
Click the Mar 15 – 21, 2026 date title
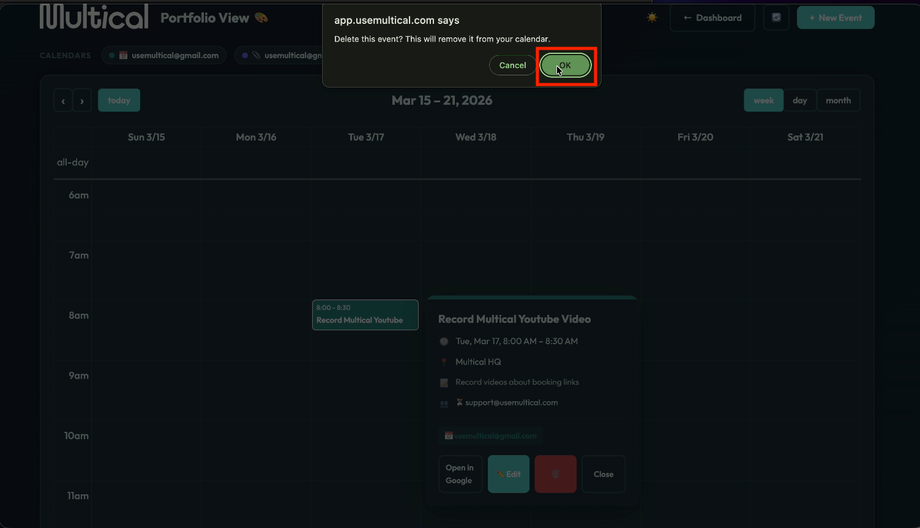coord(442,100)
